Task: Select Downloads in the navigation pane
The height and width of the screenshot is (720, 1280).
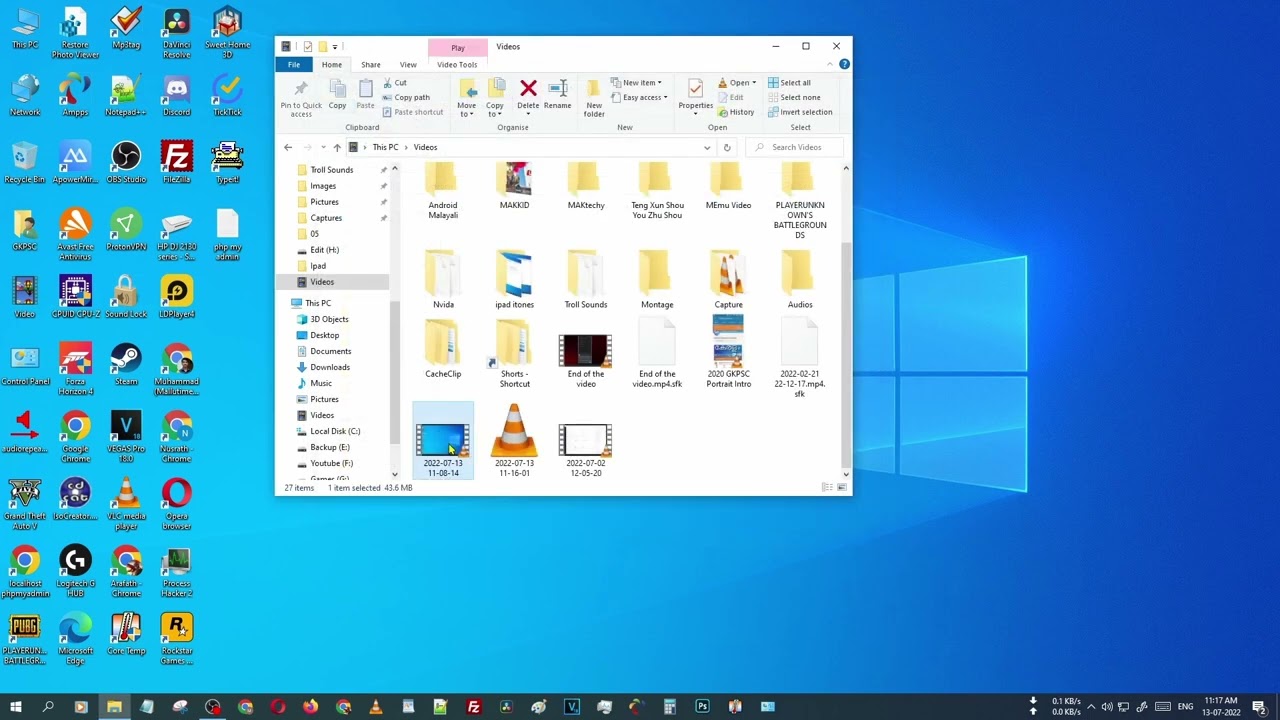Action: coord(330,367)
